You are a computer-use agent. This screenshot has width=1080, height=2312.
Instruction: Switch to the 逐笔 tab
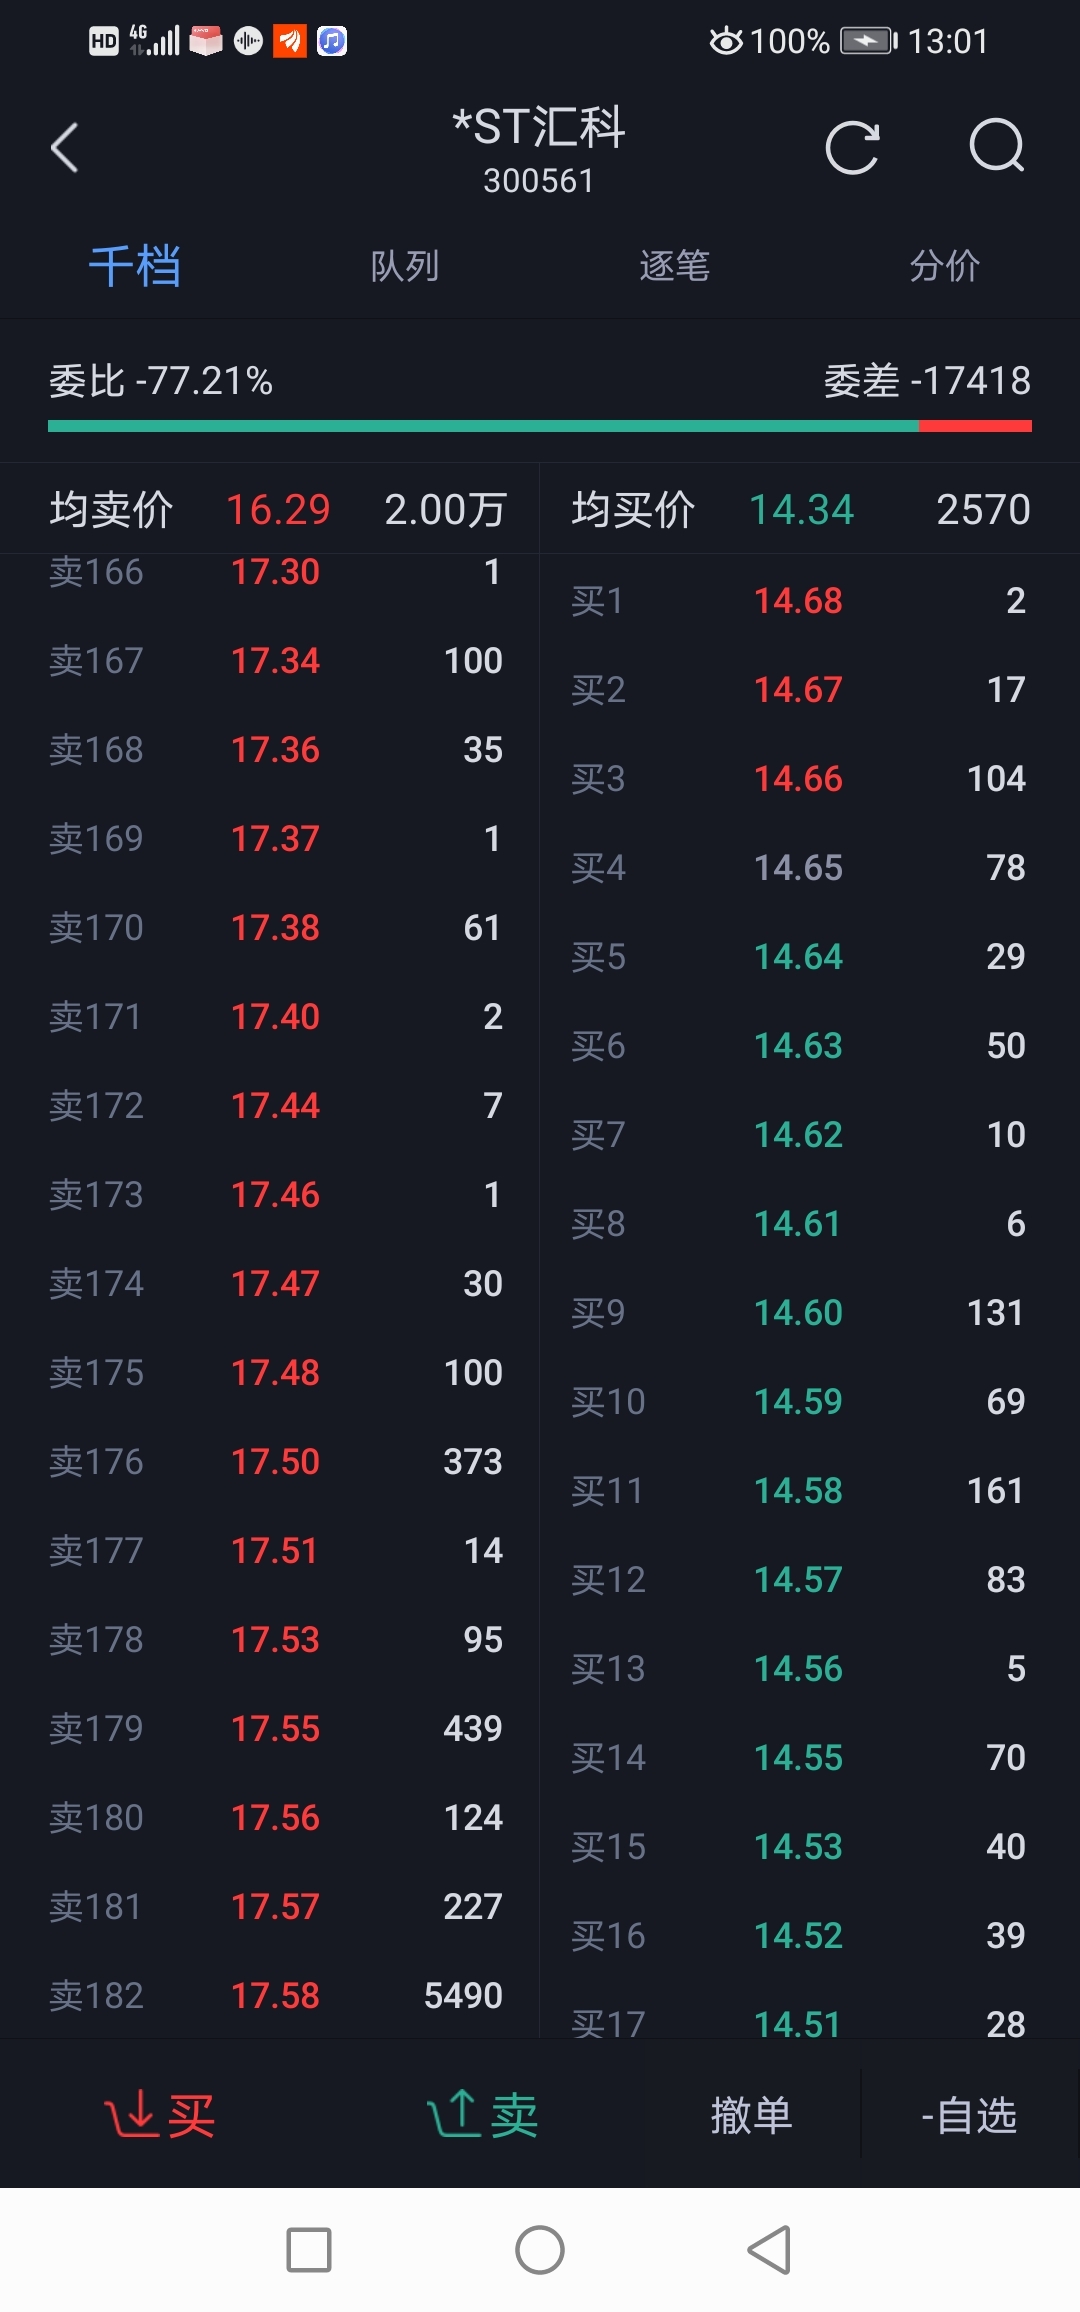click(675, 266)
